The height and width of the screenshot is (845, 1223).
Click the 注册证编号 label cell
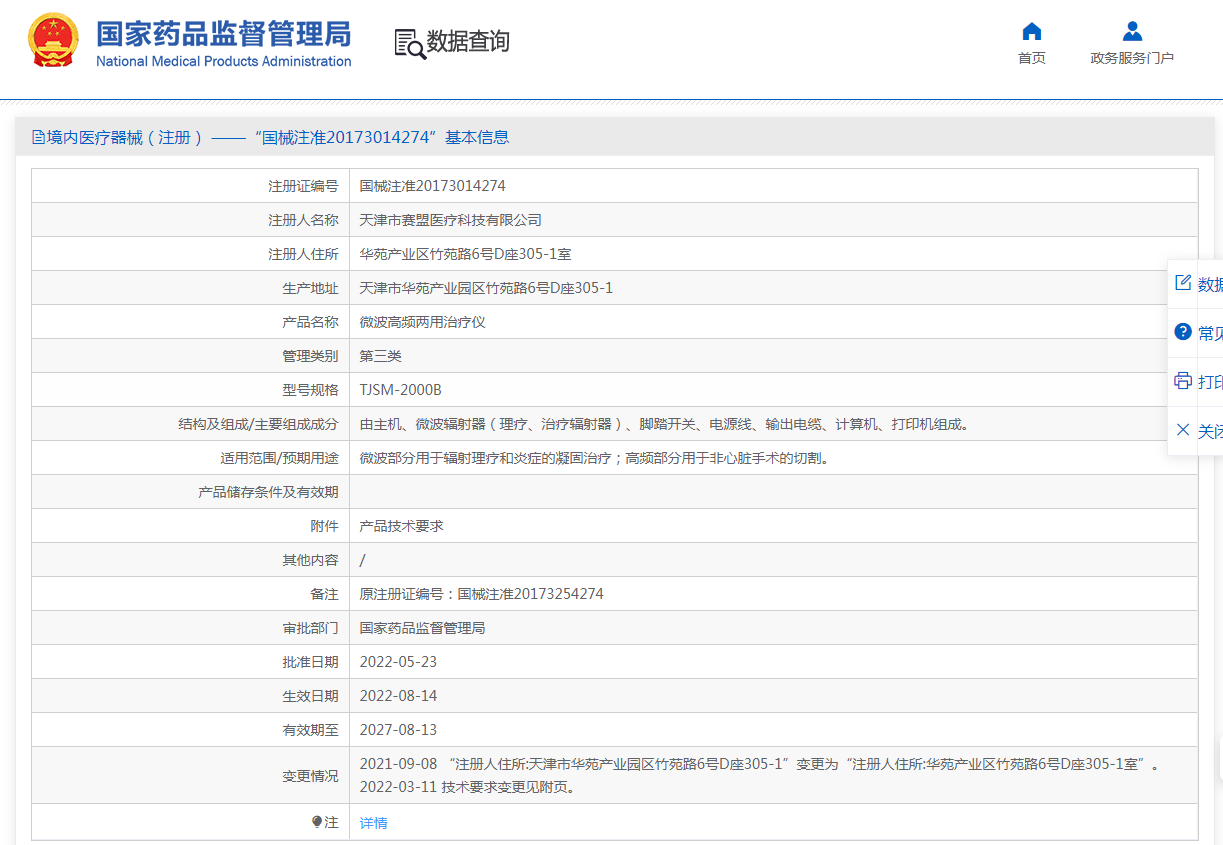point(191,186)
